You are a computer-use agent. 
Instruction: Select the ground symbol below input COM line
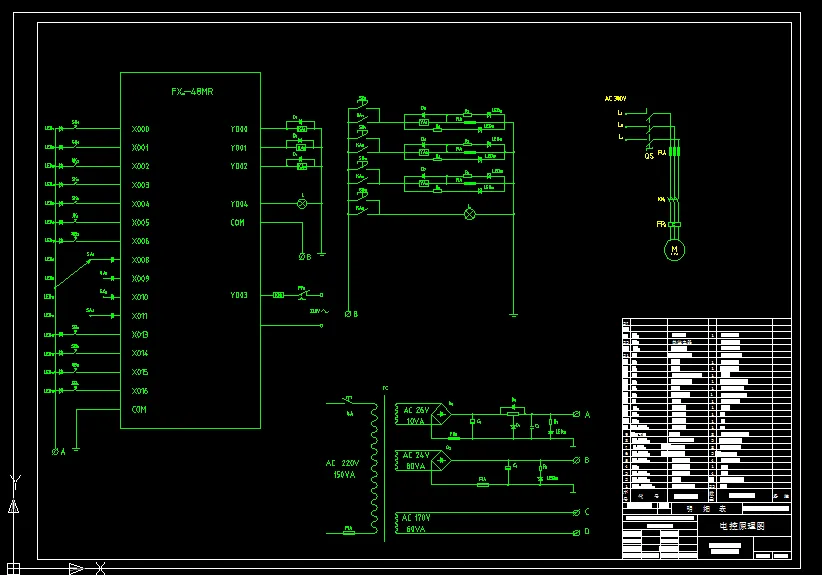click(x=76, y=449)
